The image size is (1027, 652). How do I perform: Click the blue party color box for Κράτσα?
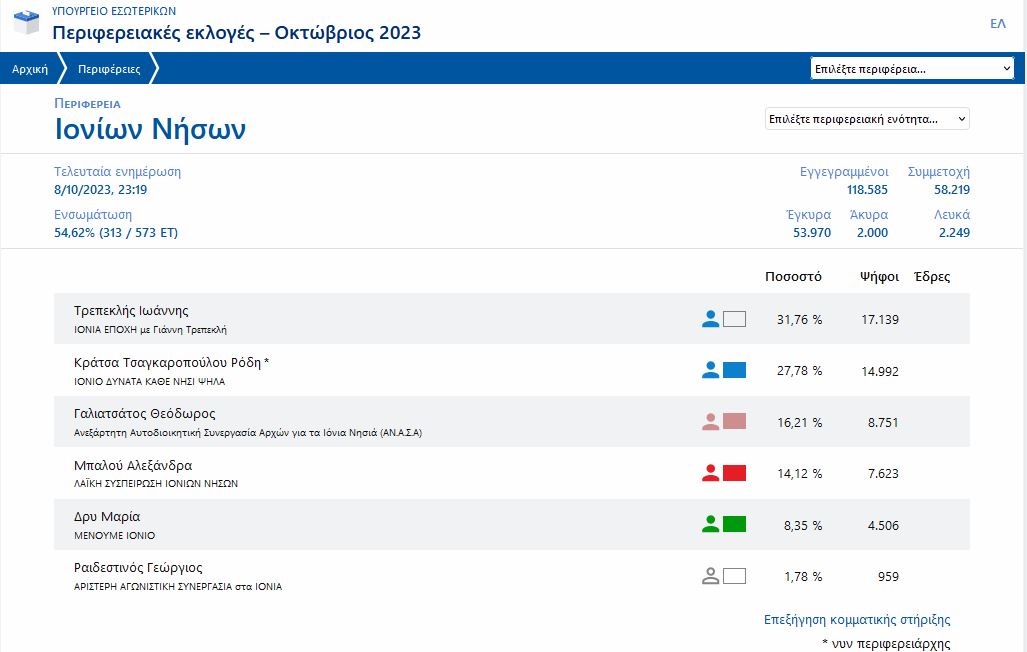pos(734,370)
